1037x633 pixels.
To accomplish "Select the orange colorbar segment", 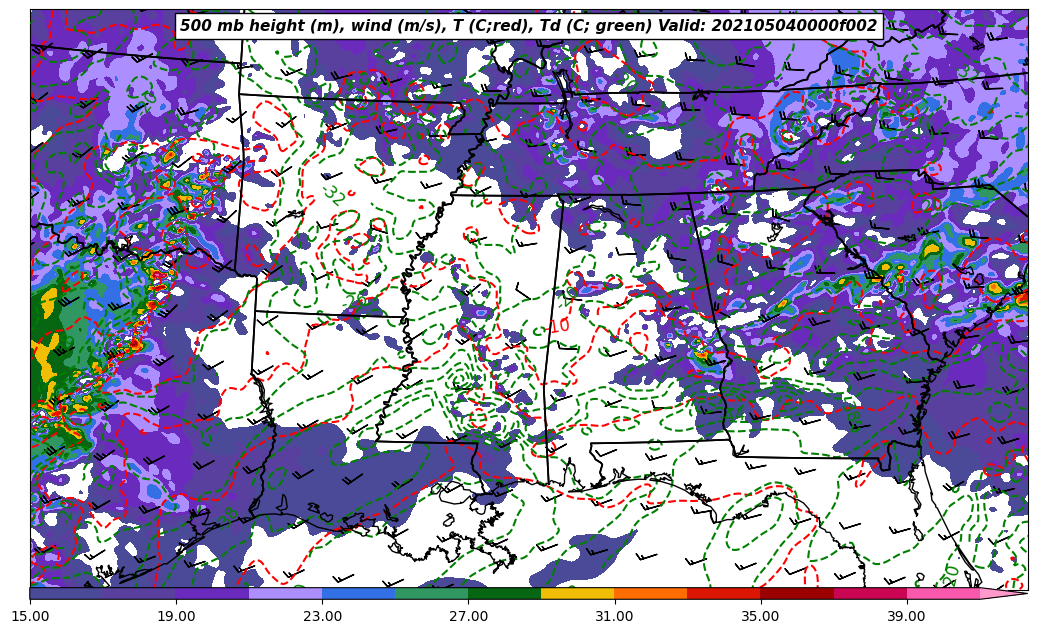I will tap(650, 593).
